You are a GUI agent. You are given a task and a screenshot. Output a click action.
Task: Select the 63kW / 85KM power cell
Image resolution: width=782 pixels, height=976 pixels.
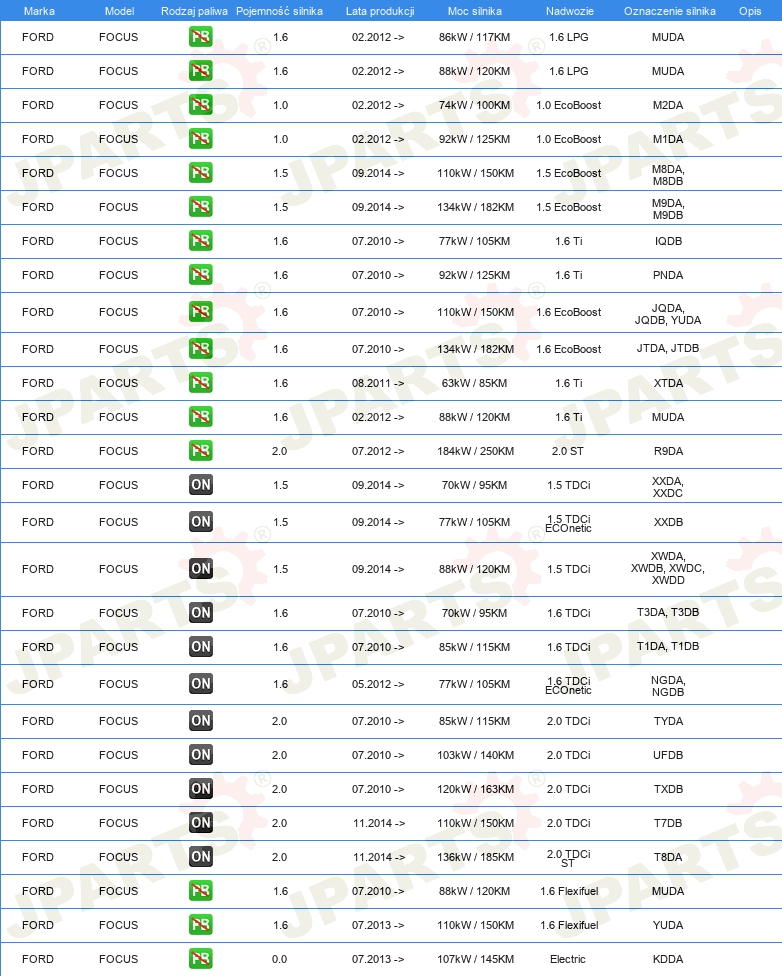tap(474, 383)
